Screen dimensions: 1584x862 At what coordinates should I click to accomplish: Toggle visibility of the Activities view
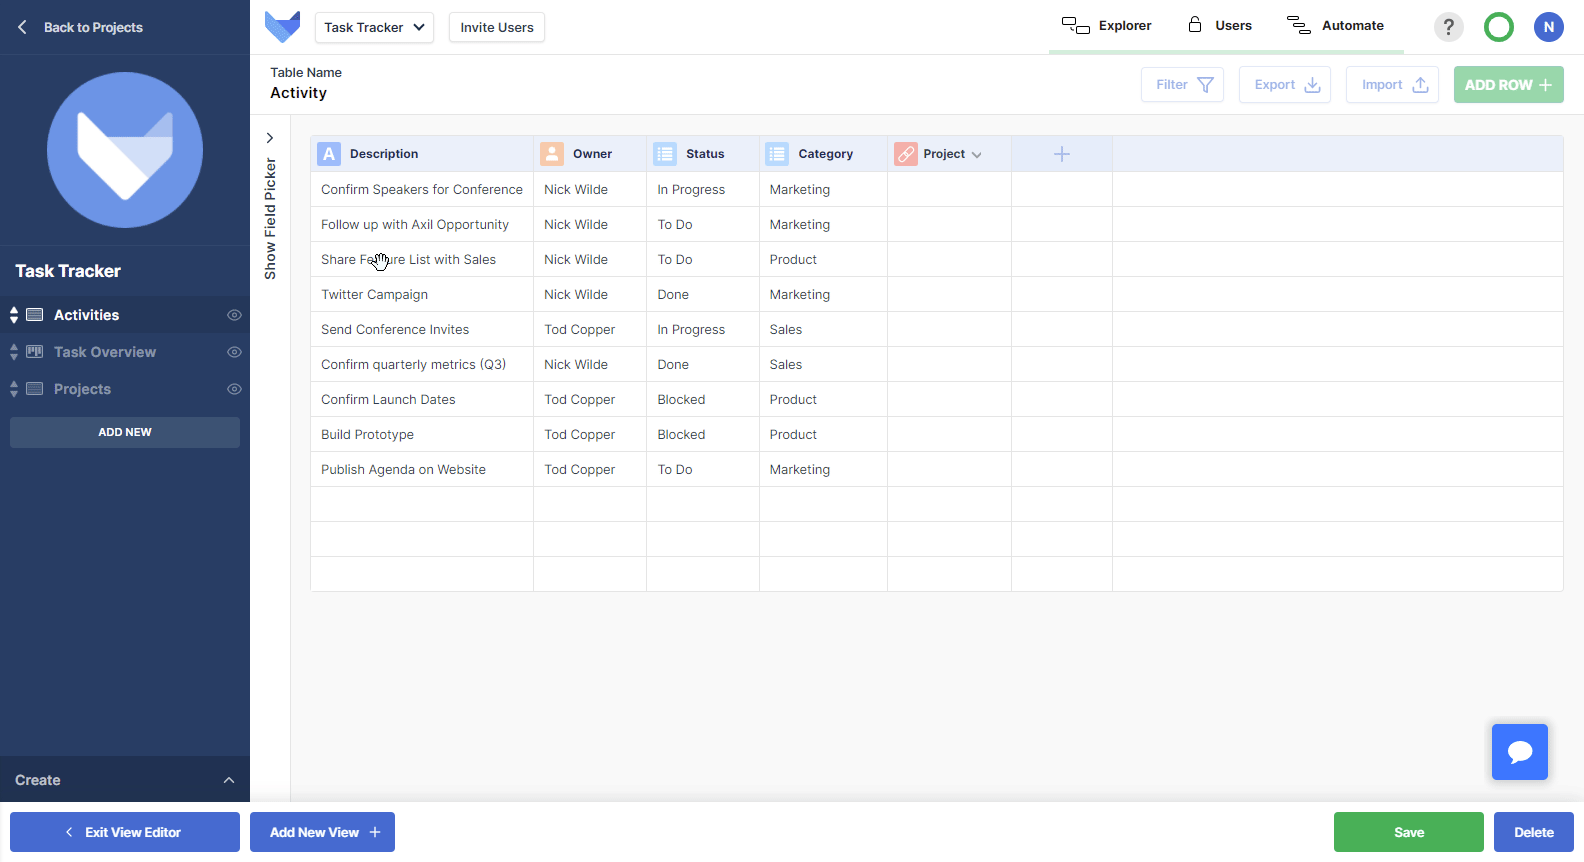[x=234, y=315]
